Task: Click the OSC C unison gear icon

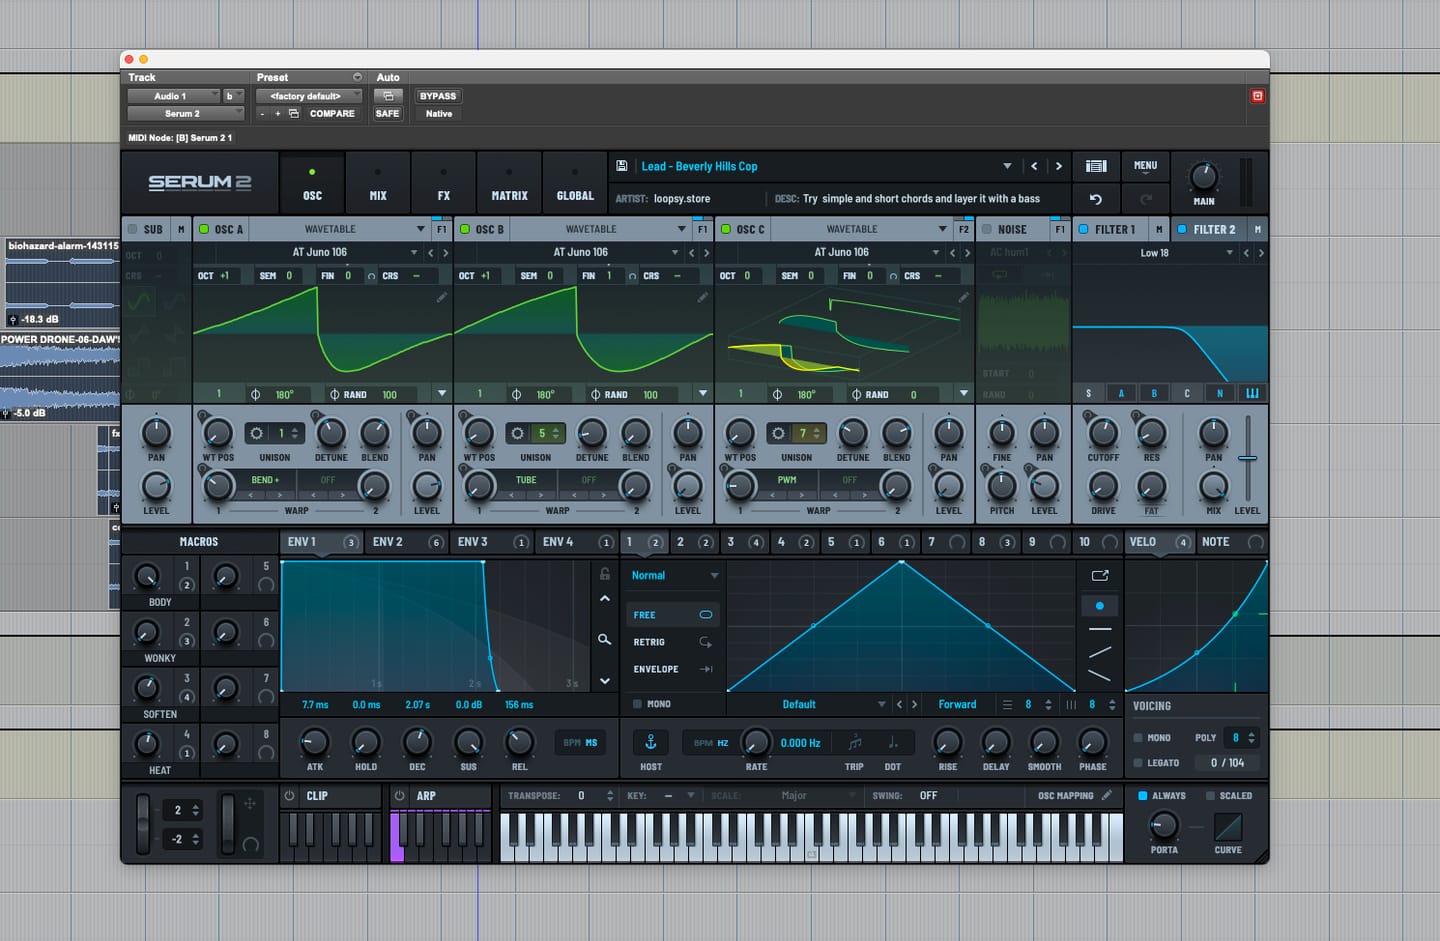Action: click(778, 433)
